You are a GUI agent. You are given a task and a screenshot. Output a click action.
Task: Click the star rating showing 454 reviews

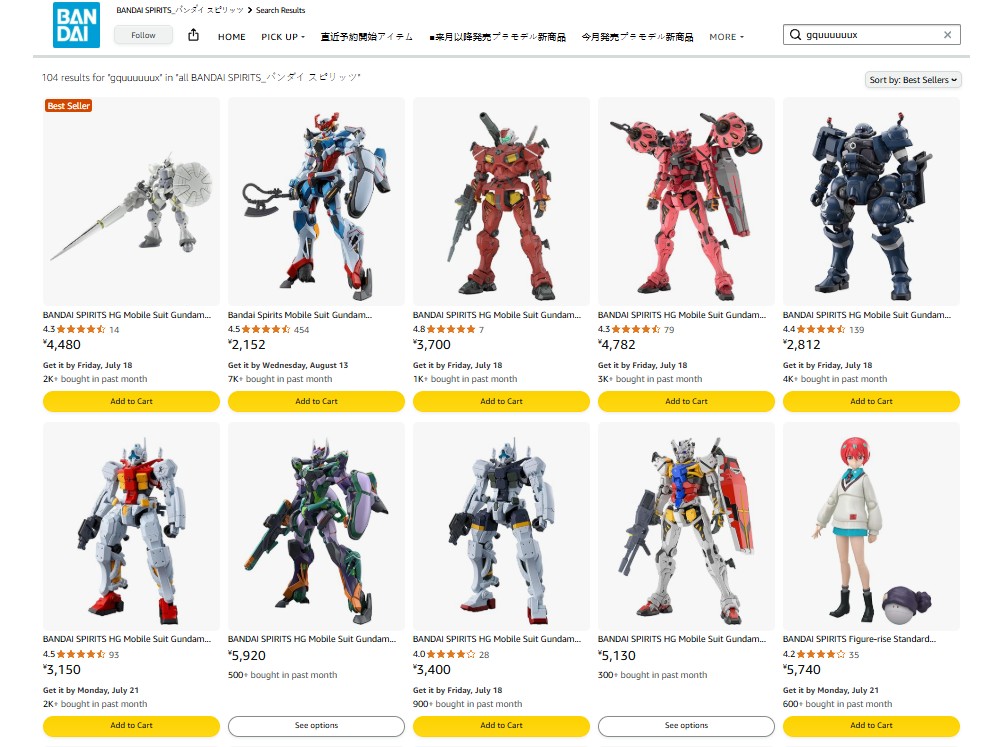click(x=268, y=330)
